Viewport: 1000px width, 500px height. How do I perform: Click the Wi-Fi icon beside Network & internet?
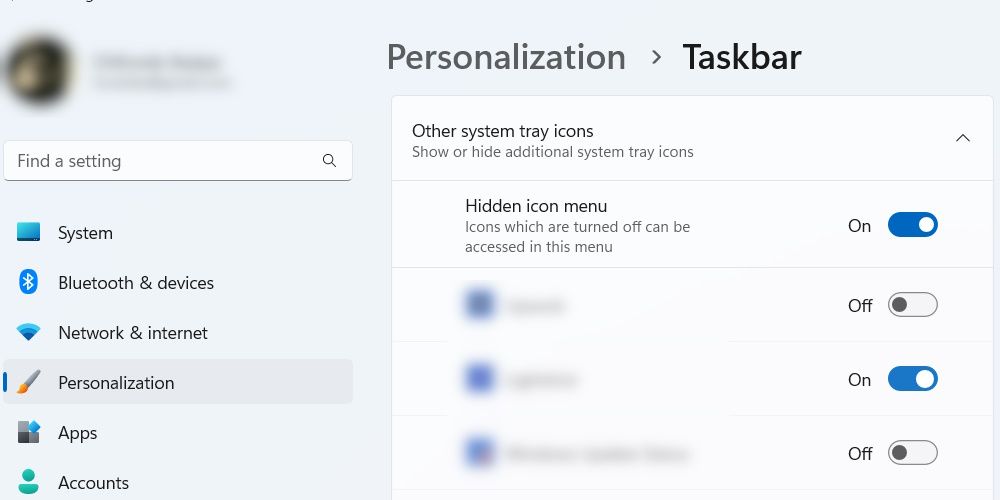(28, 333)
